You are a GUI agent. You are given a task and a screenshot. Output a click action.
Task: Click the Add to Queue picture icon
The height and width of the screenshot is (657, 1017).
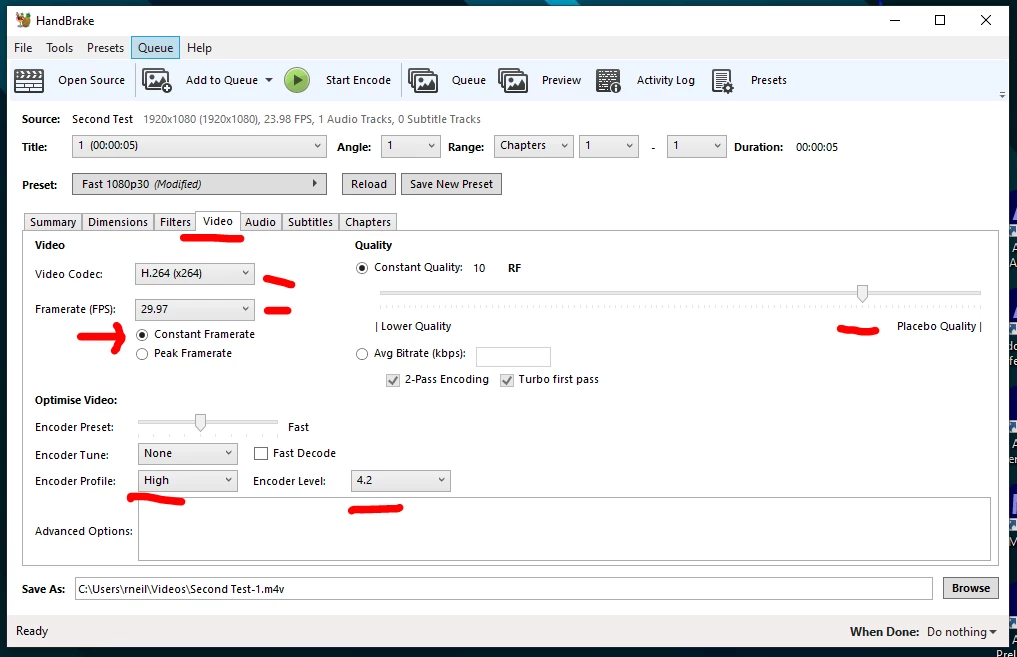[x=156, y=80]
